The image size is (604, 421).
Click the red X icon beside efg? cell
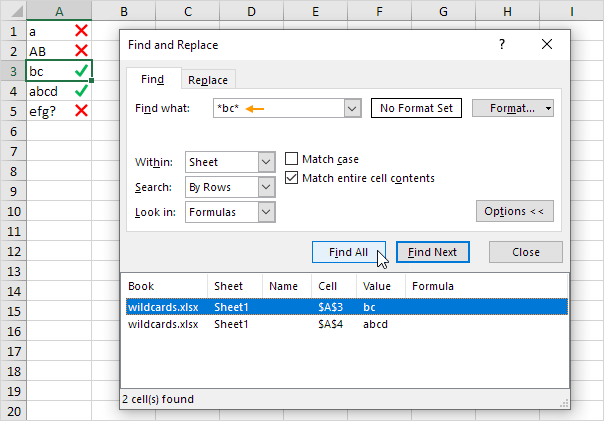pyautogui.click(x=82, y=110)
